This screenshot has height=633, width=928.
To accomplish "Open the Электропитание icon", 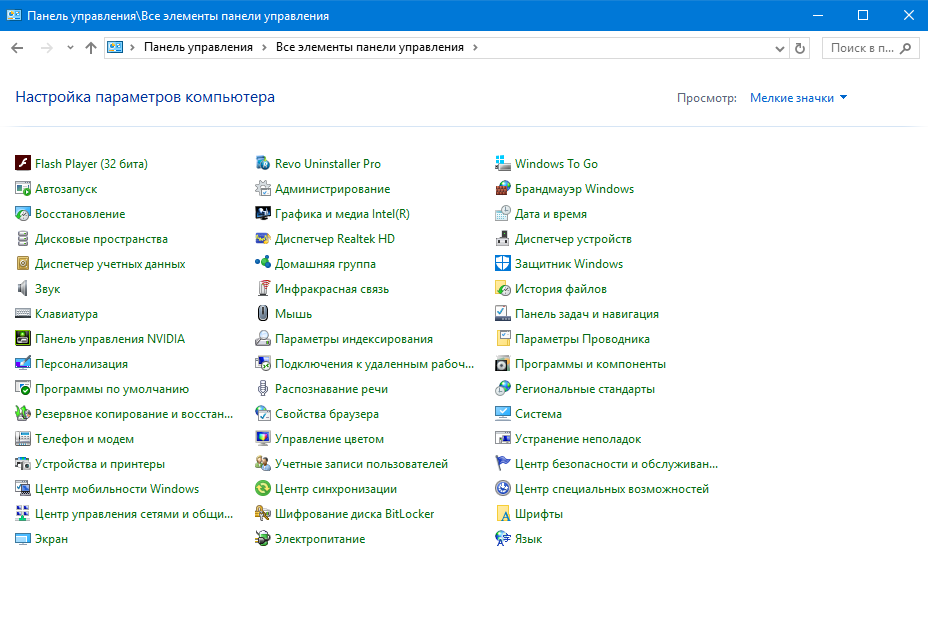I will pos(263,538).
